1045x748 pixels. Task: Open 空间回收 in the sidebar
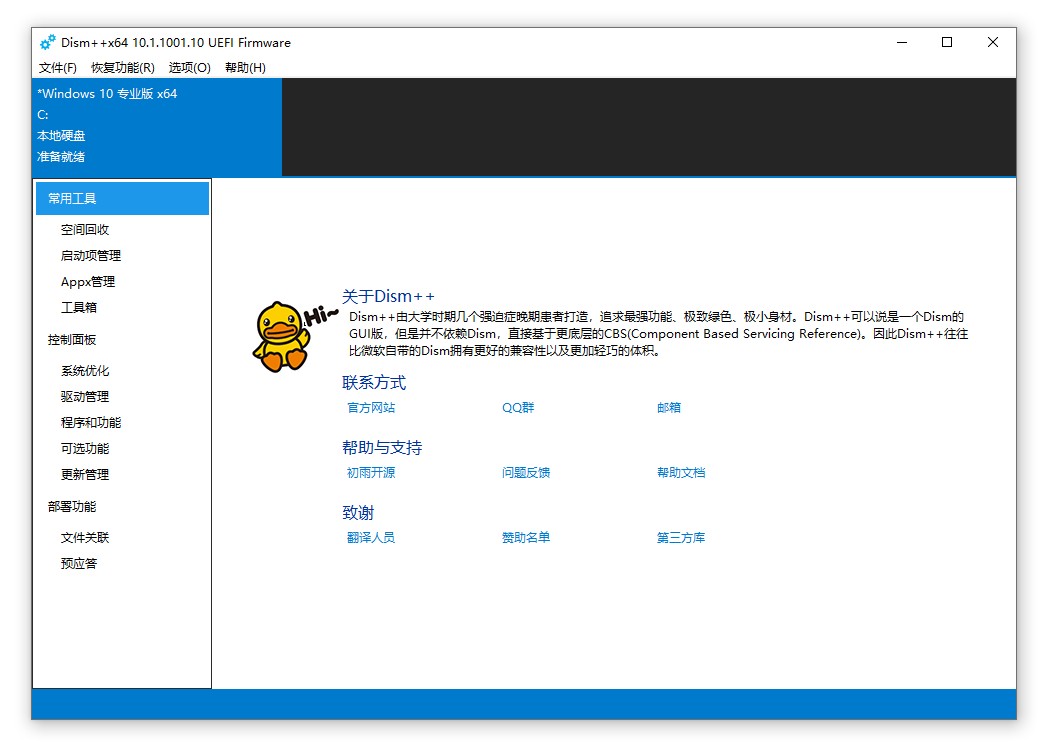coord(85,229)
